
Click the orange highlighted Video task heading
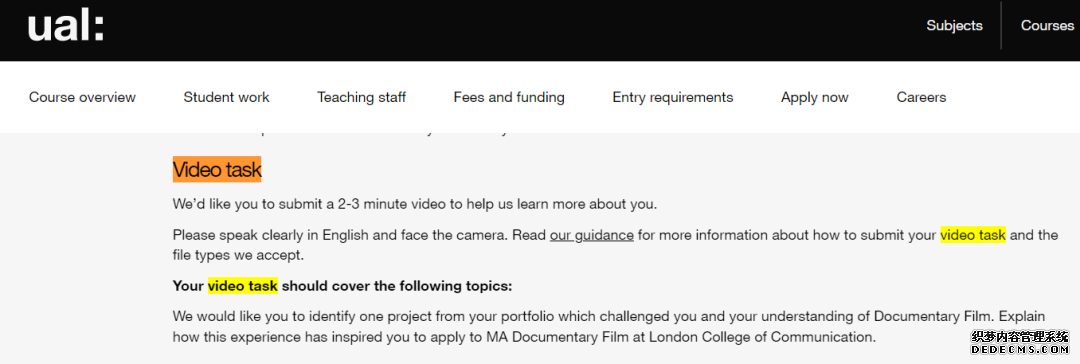[217, 170]
